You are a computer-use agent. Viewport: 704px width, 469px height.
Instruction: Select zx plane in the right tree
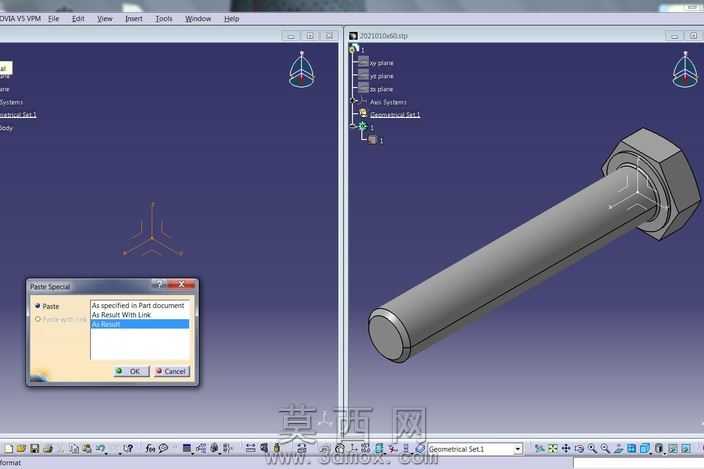381,89
